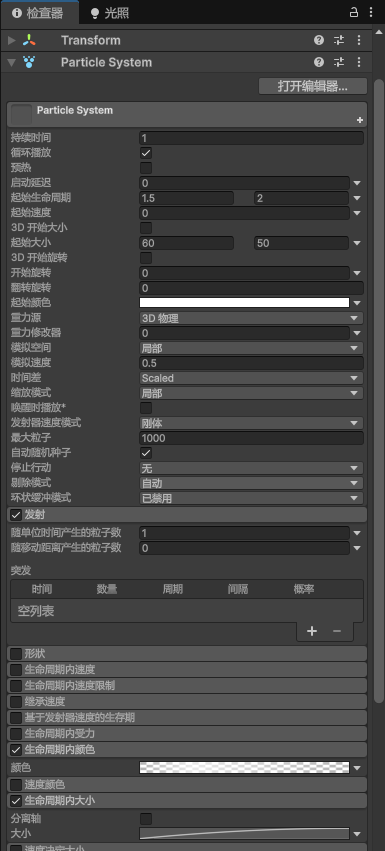385x851 pixels.
Task: Toggle the 生命周期内颜色 module checkbox
Action: (16, 750)
